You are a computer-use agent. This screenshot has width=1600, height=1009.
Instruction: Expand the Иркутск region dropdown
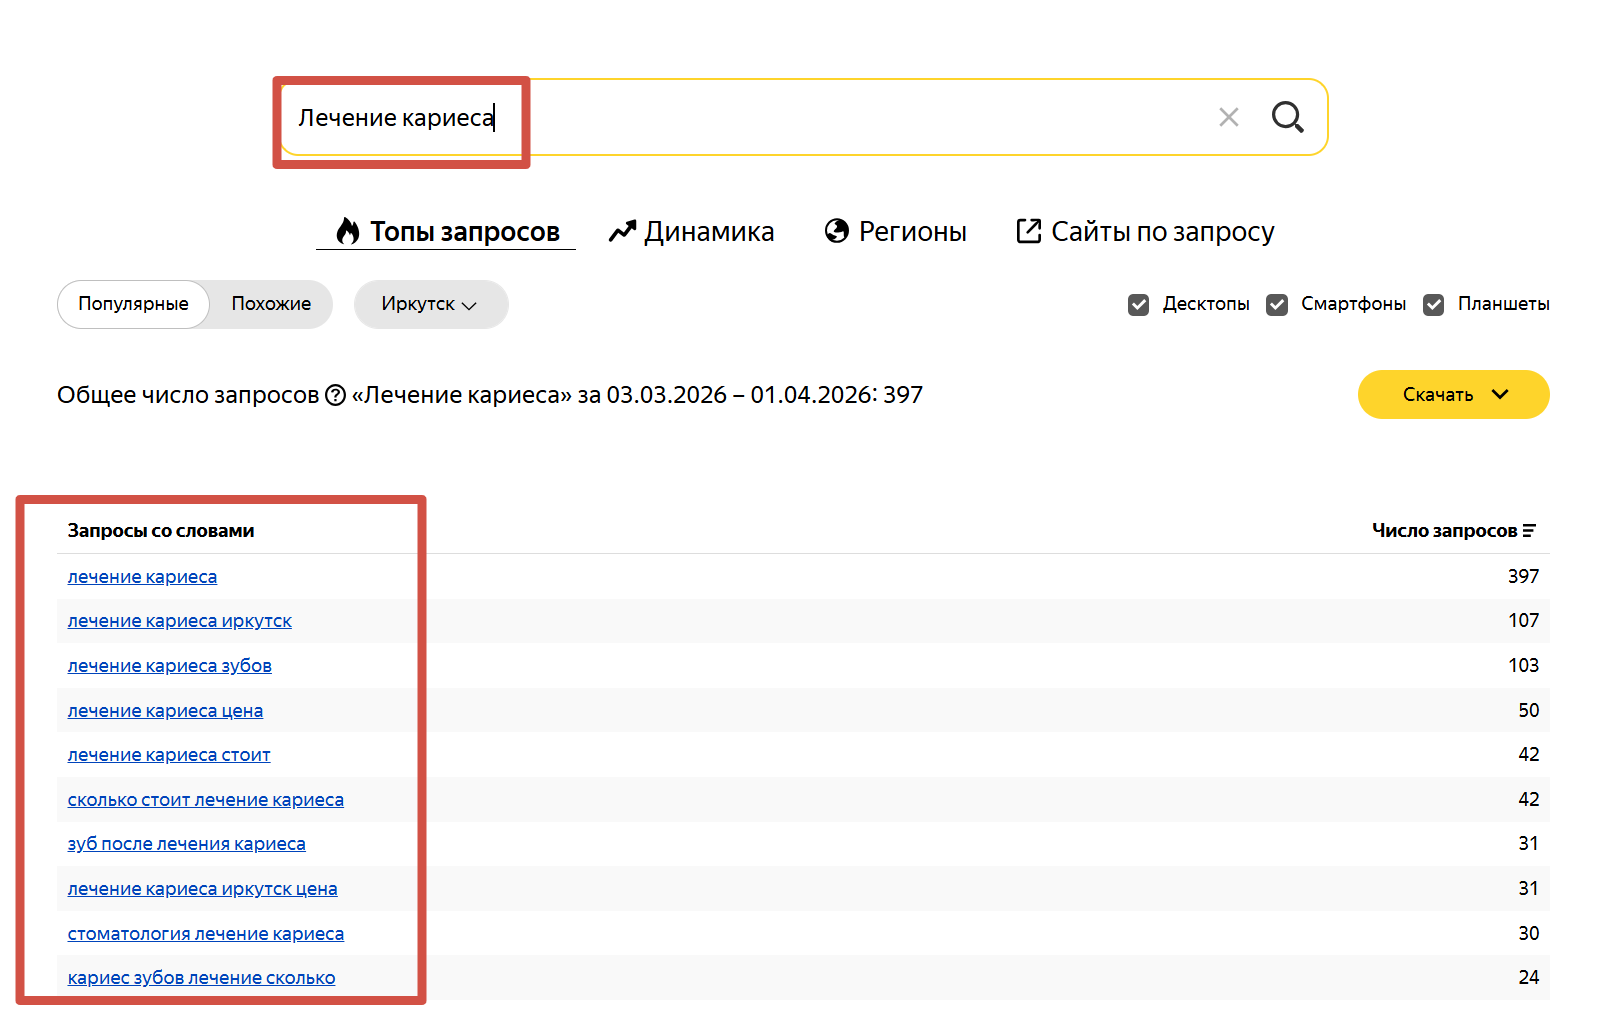[x=430, y=304]
